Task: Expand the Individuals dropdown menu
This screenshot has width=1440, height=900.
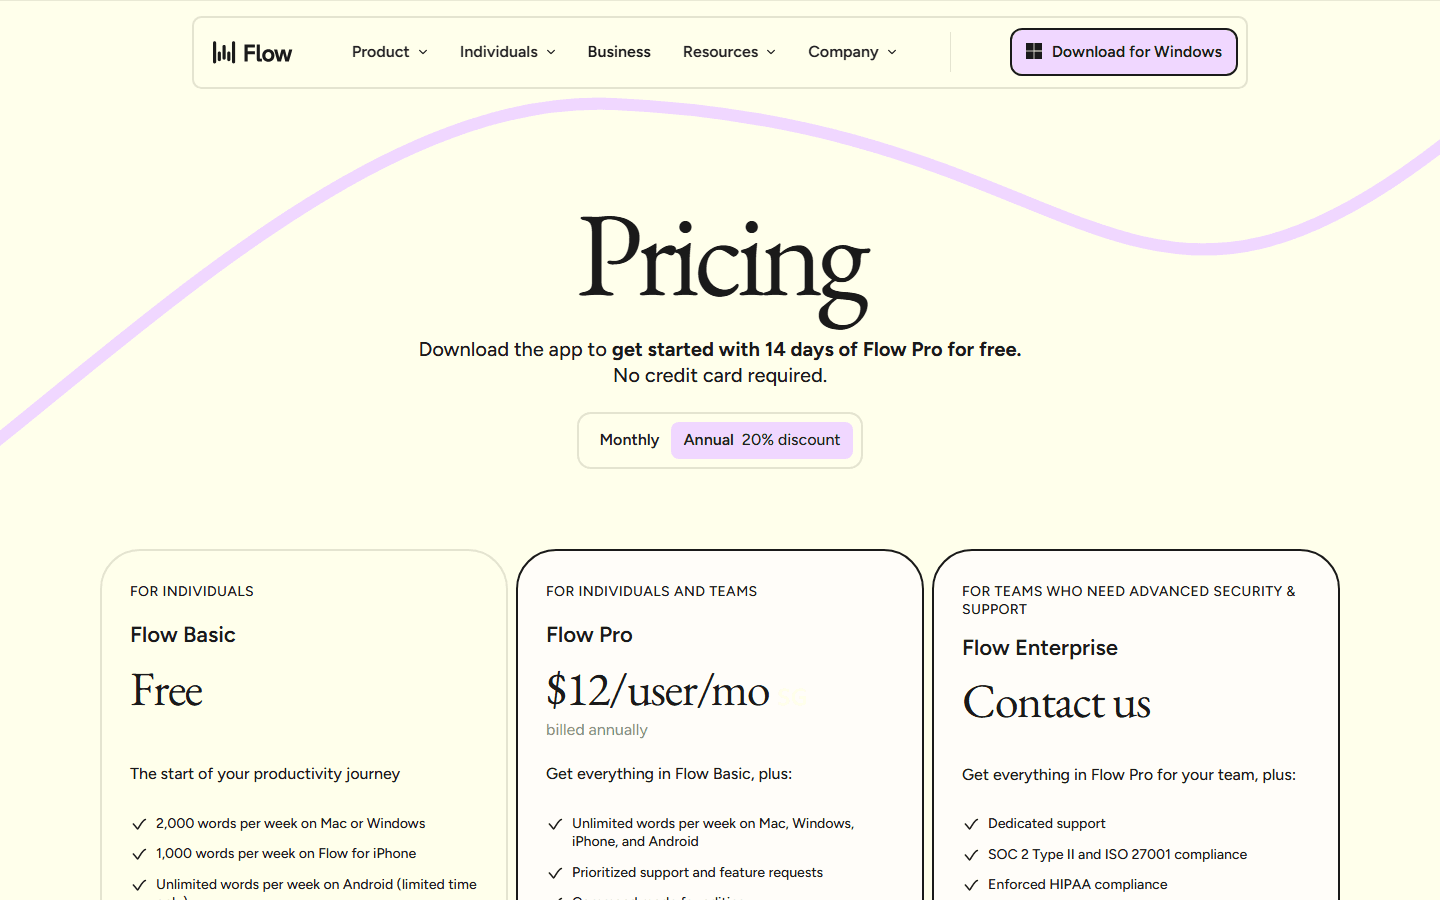Action: pos(508,52)
